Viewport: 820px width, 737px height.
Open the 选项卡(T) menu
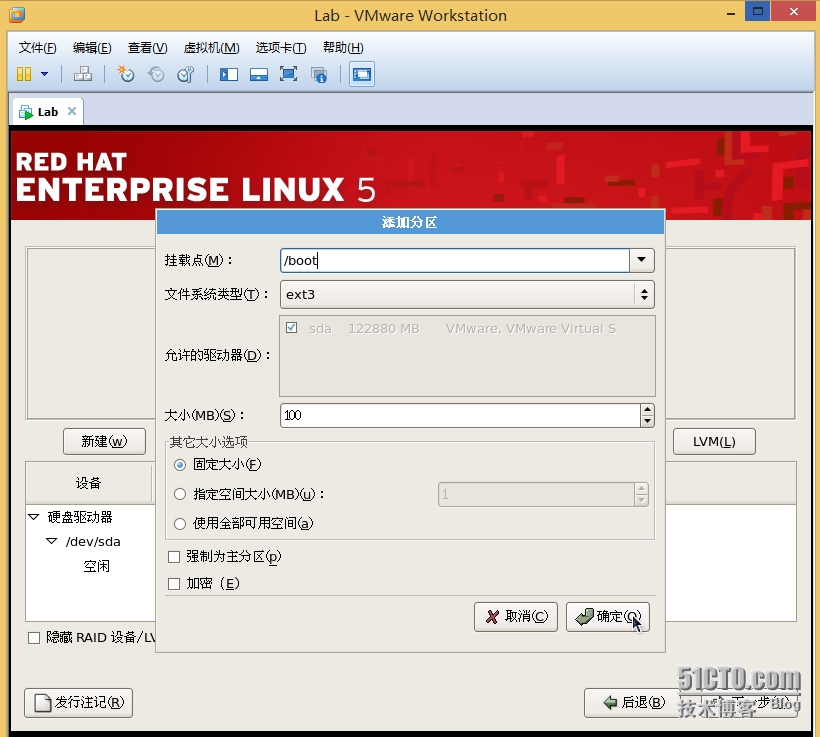(281, 48)
